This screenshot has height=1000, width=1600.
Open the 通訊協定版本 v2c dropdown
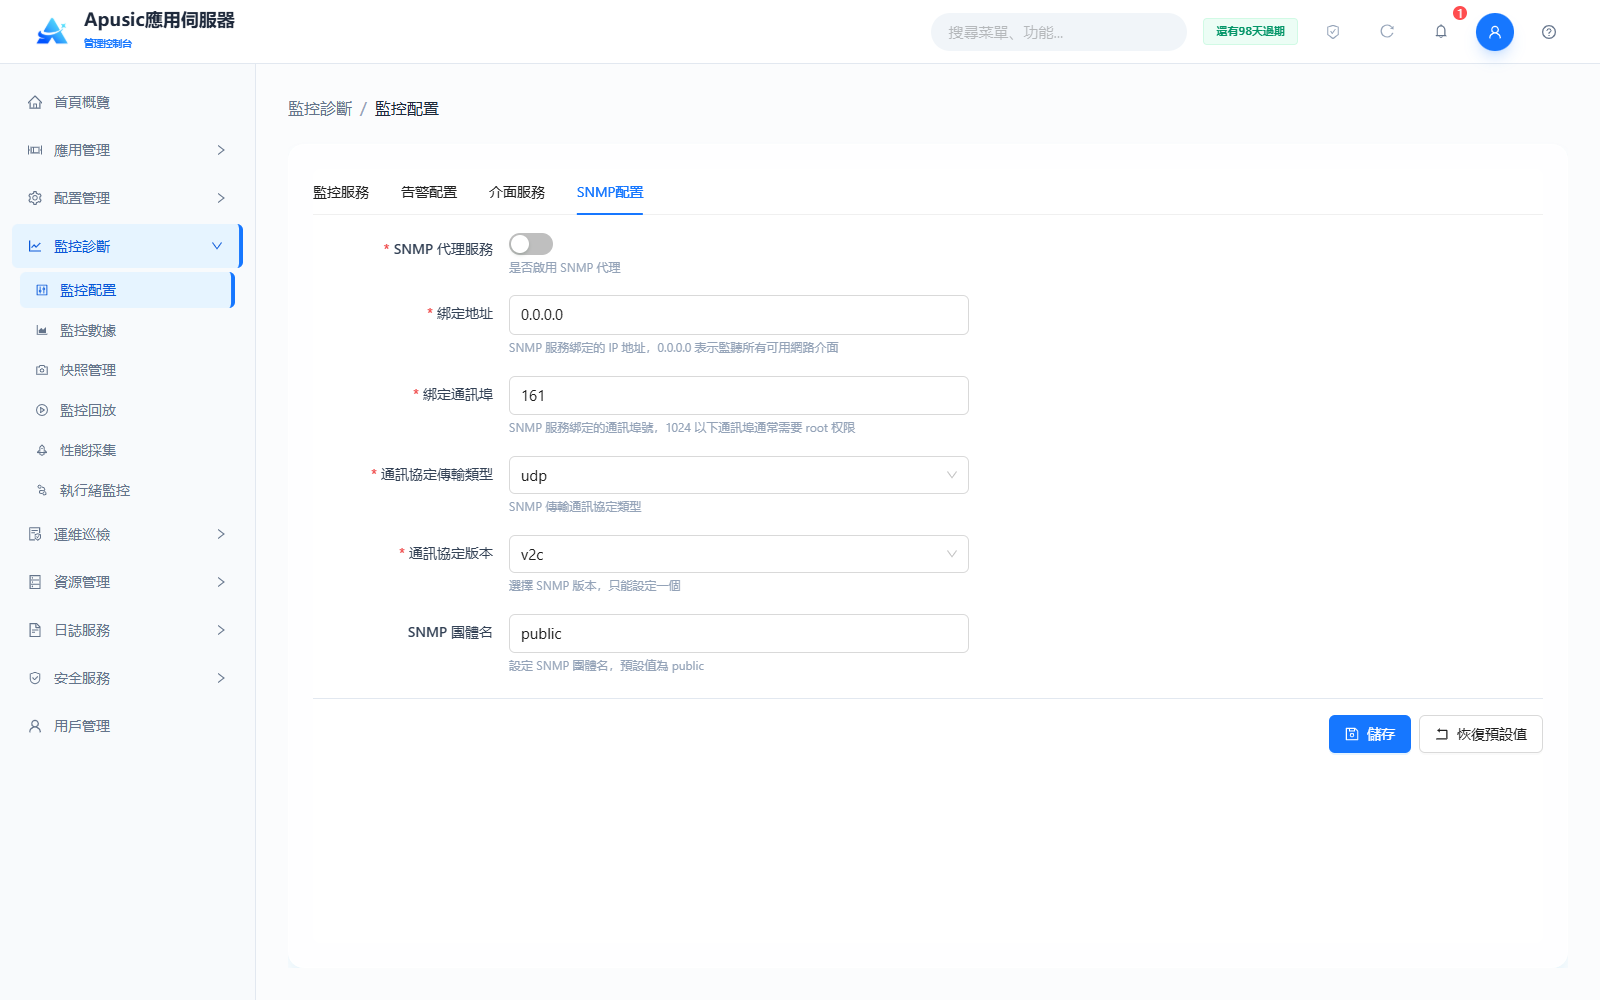[x=738, y=554]
